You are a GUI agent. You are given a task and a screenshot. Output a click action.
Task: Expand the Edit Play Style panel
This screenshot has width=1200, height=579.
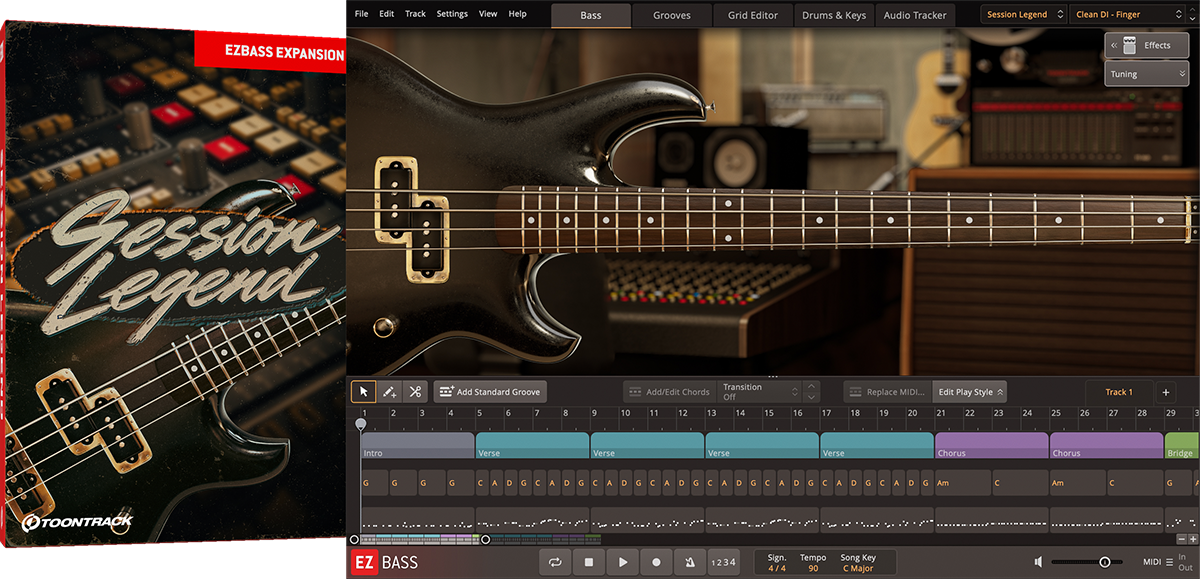[x=970, y=392]
